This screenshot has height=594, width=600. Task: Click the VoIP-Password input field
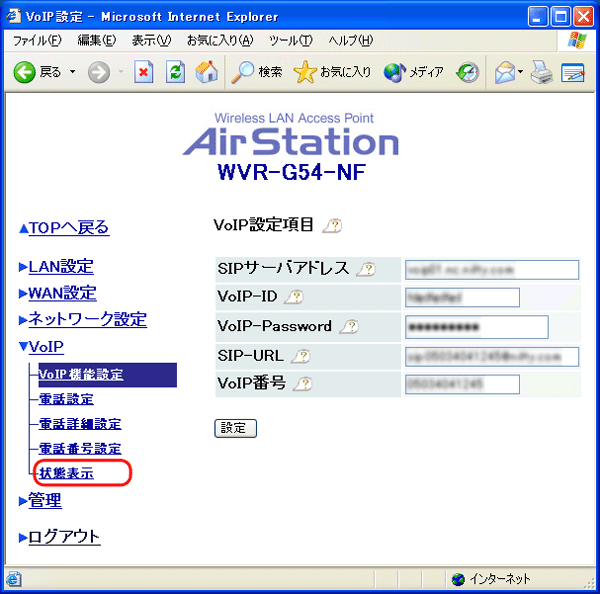click(477, 327)
